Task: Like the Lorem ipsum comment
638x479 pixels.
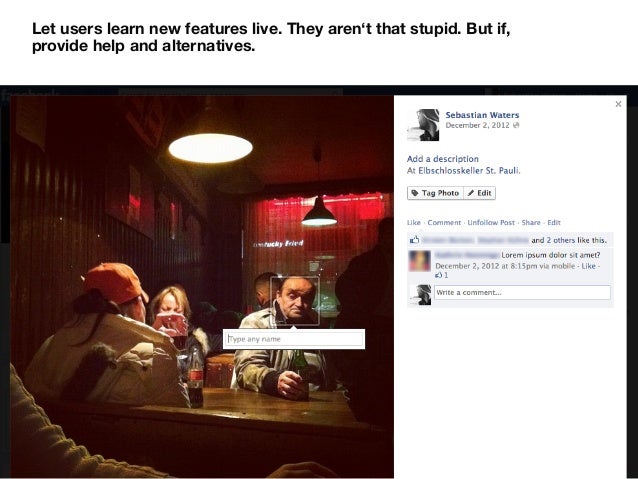Action: 588,266
